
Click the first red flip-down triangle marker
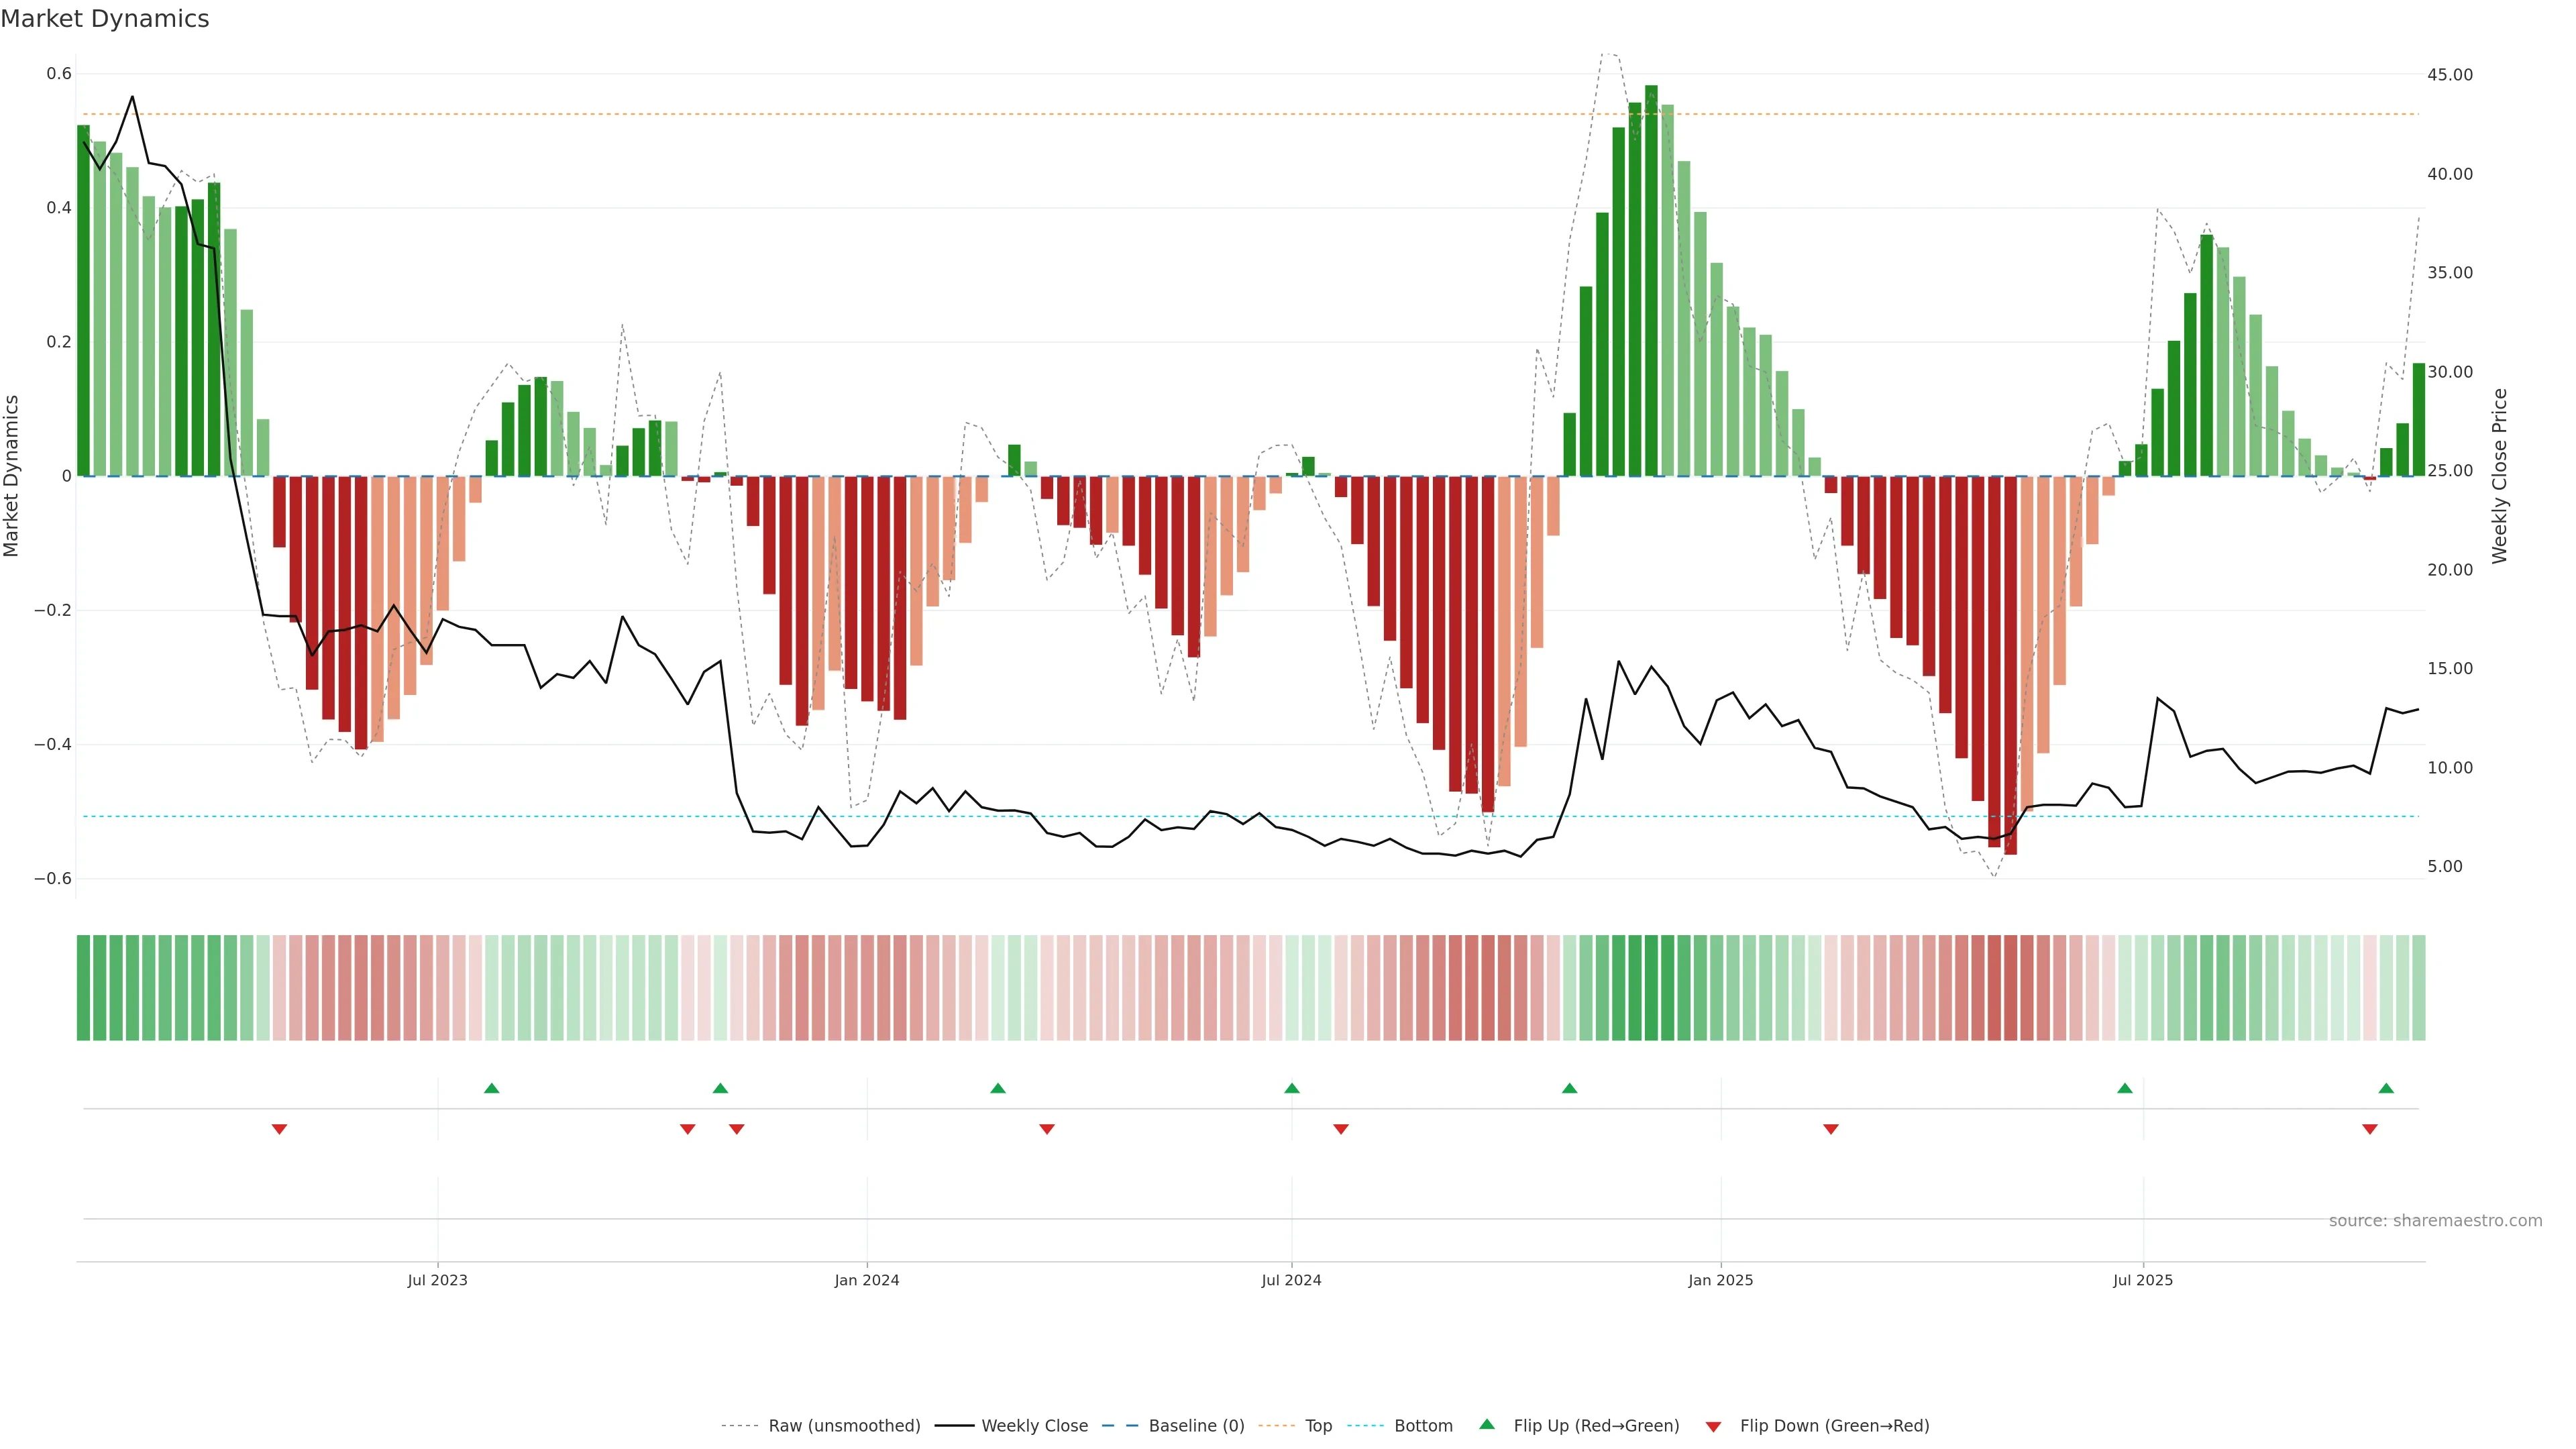point(279,1129)
